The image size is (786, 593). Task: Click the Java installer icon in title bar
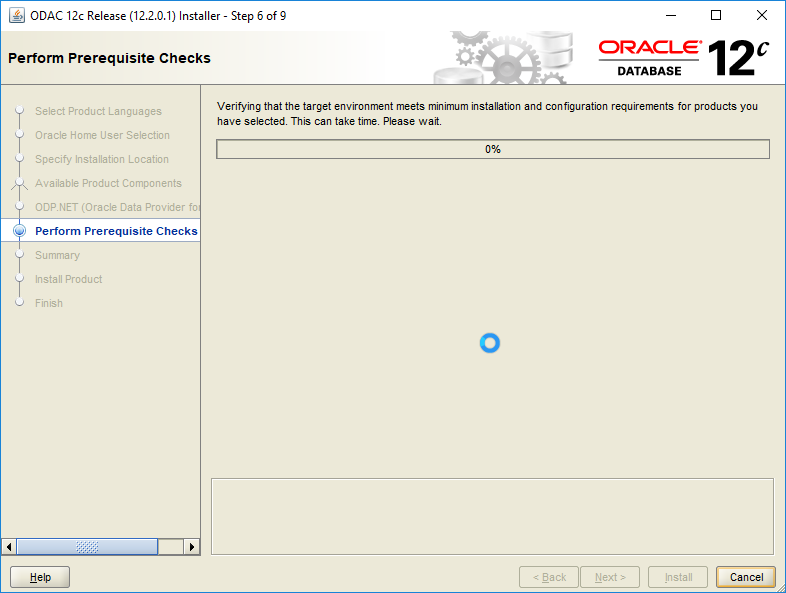coord(17,16)
